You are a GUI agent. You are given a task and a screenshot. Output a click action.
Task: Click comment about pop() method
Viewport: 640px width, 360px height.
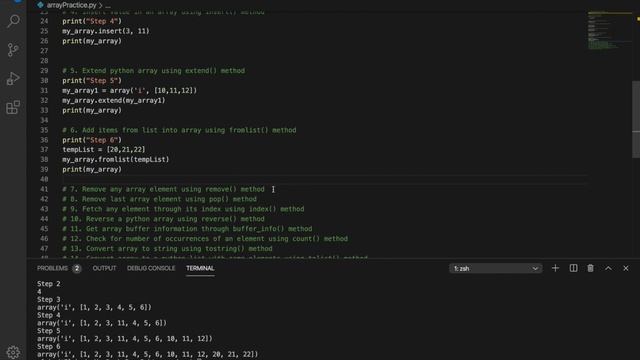(159, 199)
